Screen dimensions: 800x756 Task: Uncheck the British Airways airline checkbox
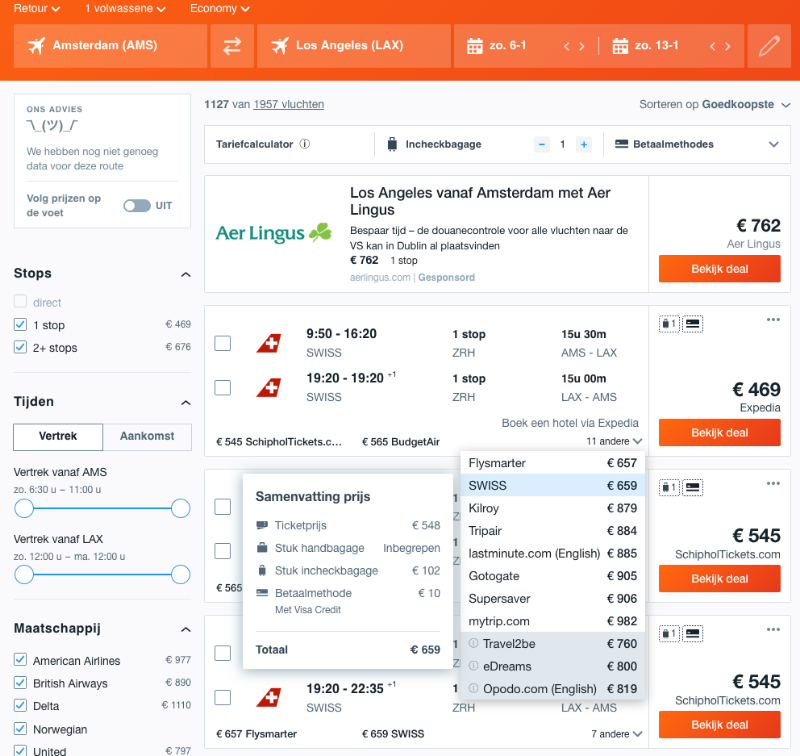click(x=21, y=683)
